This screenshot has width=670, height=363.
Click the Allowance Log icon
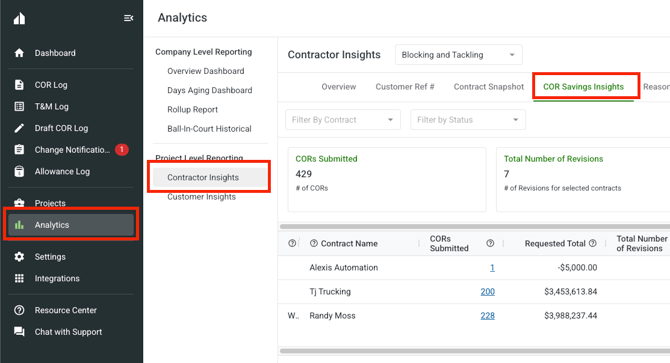tap(19, 171)
